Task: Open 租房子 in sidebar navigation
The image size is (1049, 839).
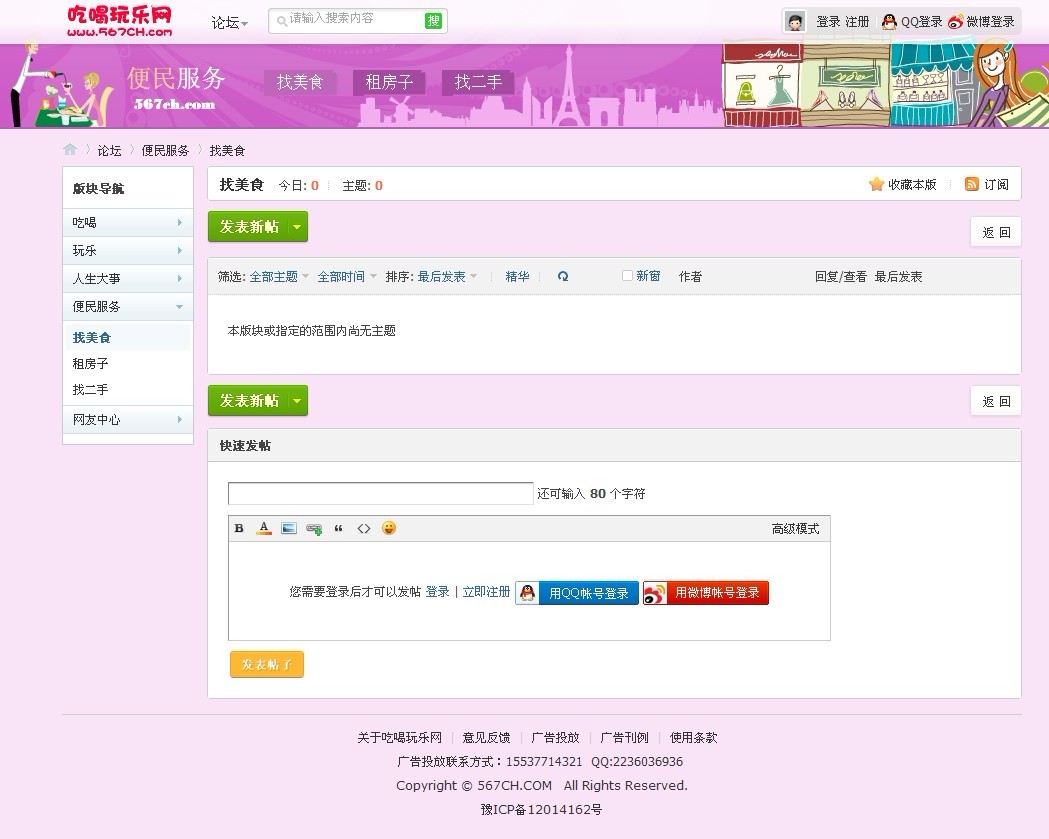Action: point(90,363)
